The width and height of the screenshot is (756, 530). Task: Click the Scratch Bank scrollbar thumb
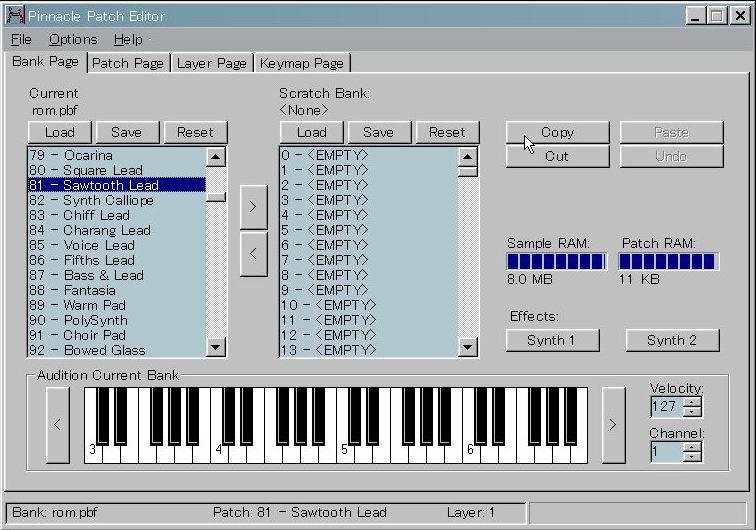468,172
